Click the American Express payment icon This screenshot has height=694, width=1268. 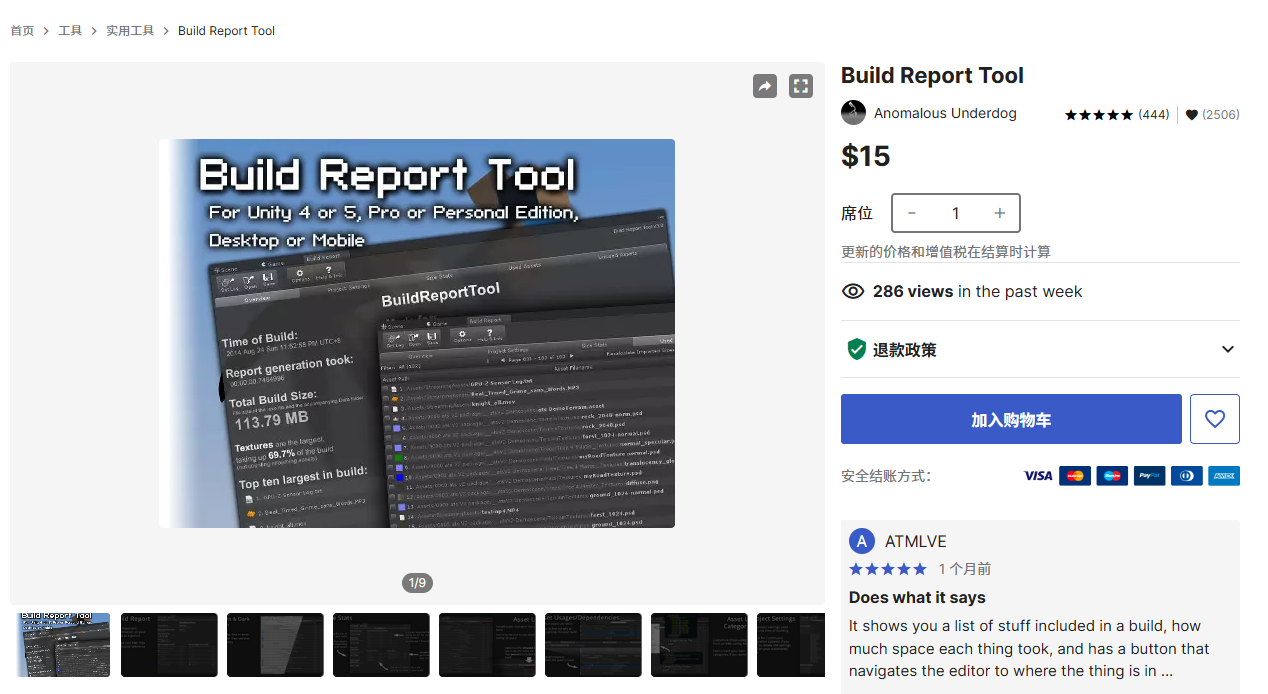[1224, 476]
